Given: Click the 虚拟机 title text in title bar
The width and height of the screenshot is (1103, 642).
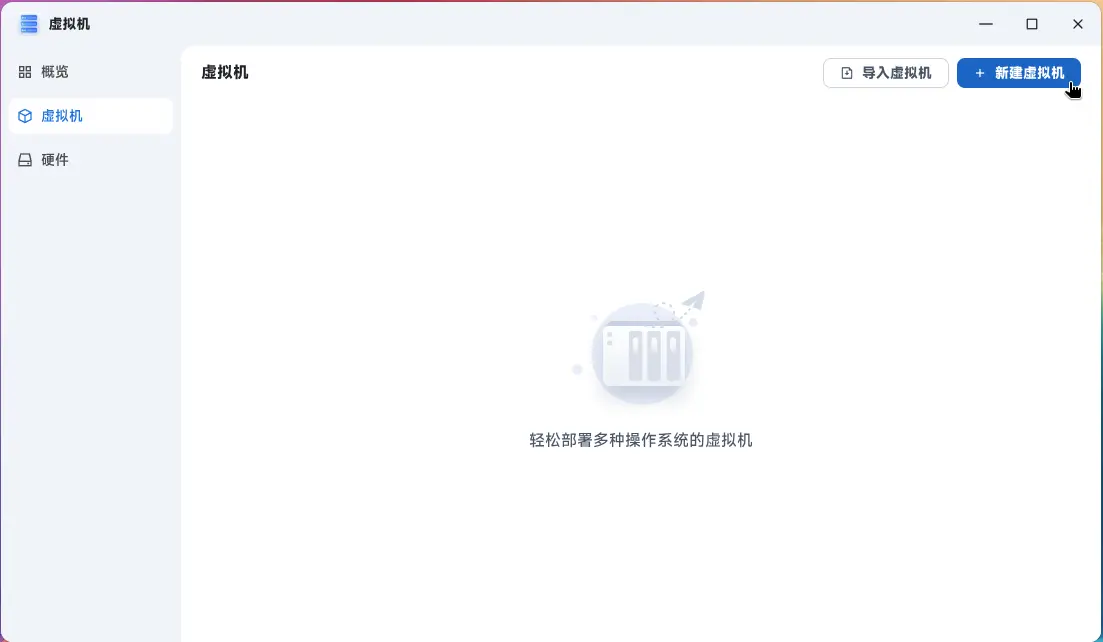Looking at the screenshot, I should pos(69,24).
